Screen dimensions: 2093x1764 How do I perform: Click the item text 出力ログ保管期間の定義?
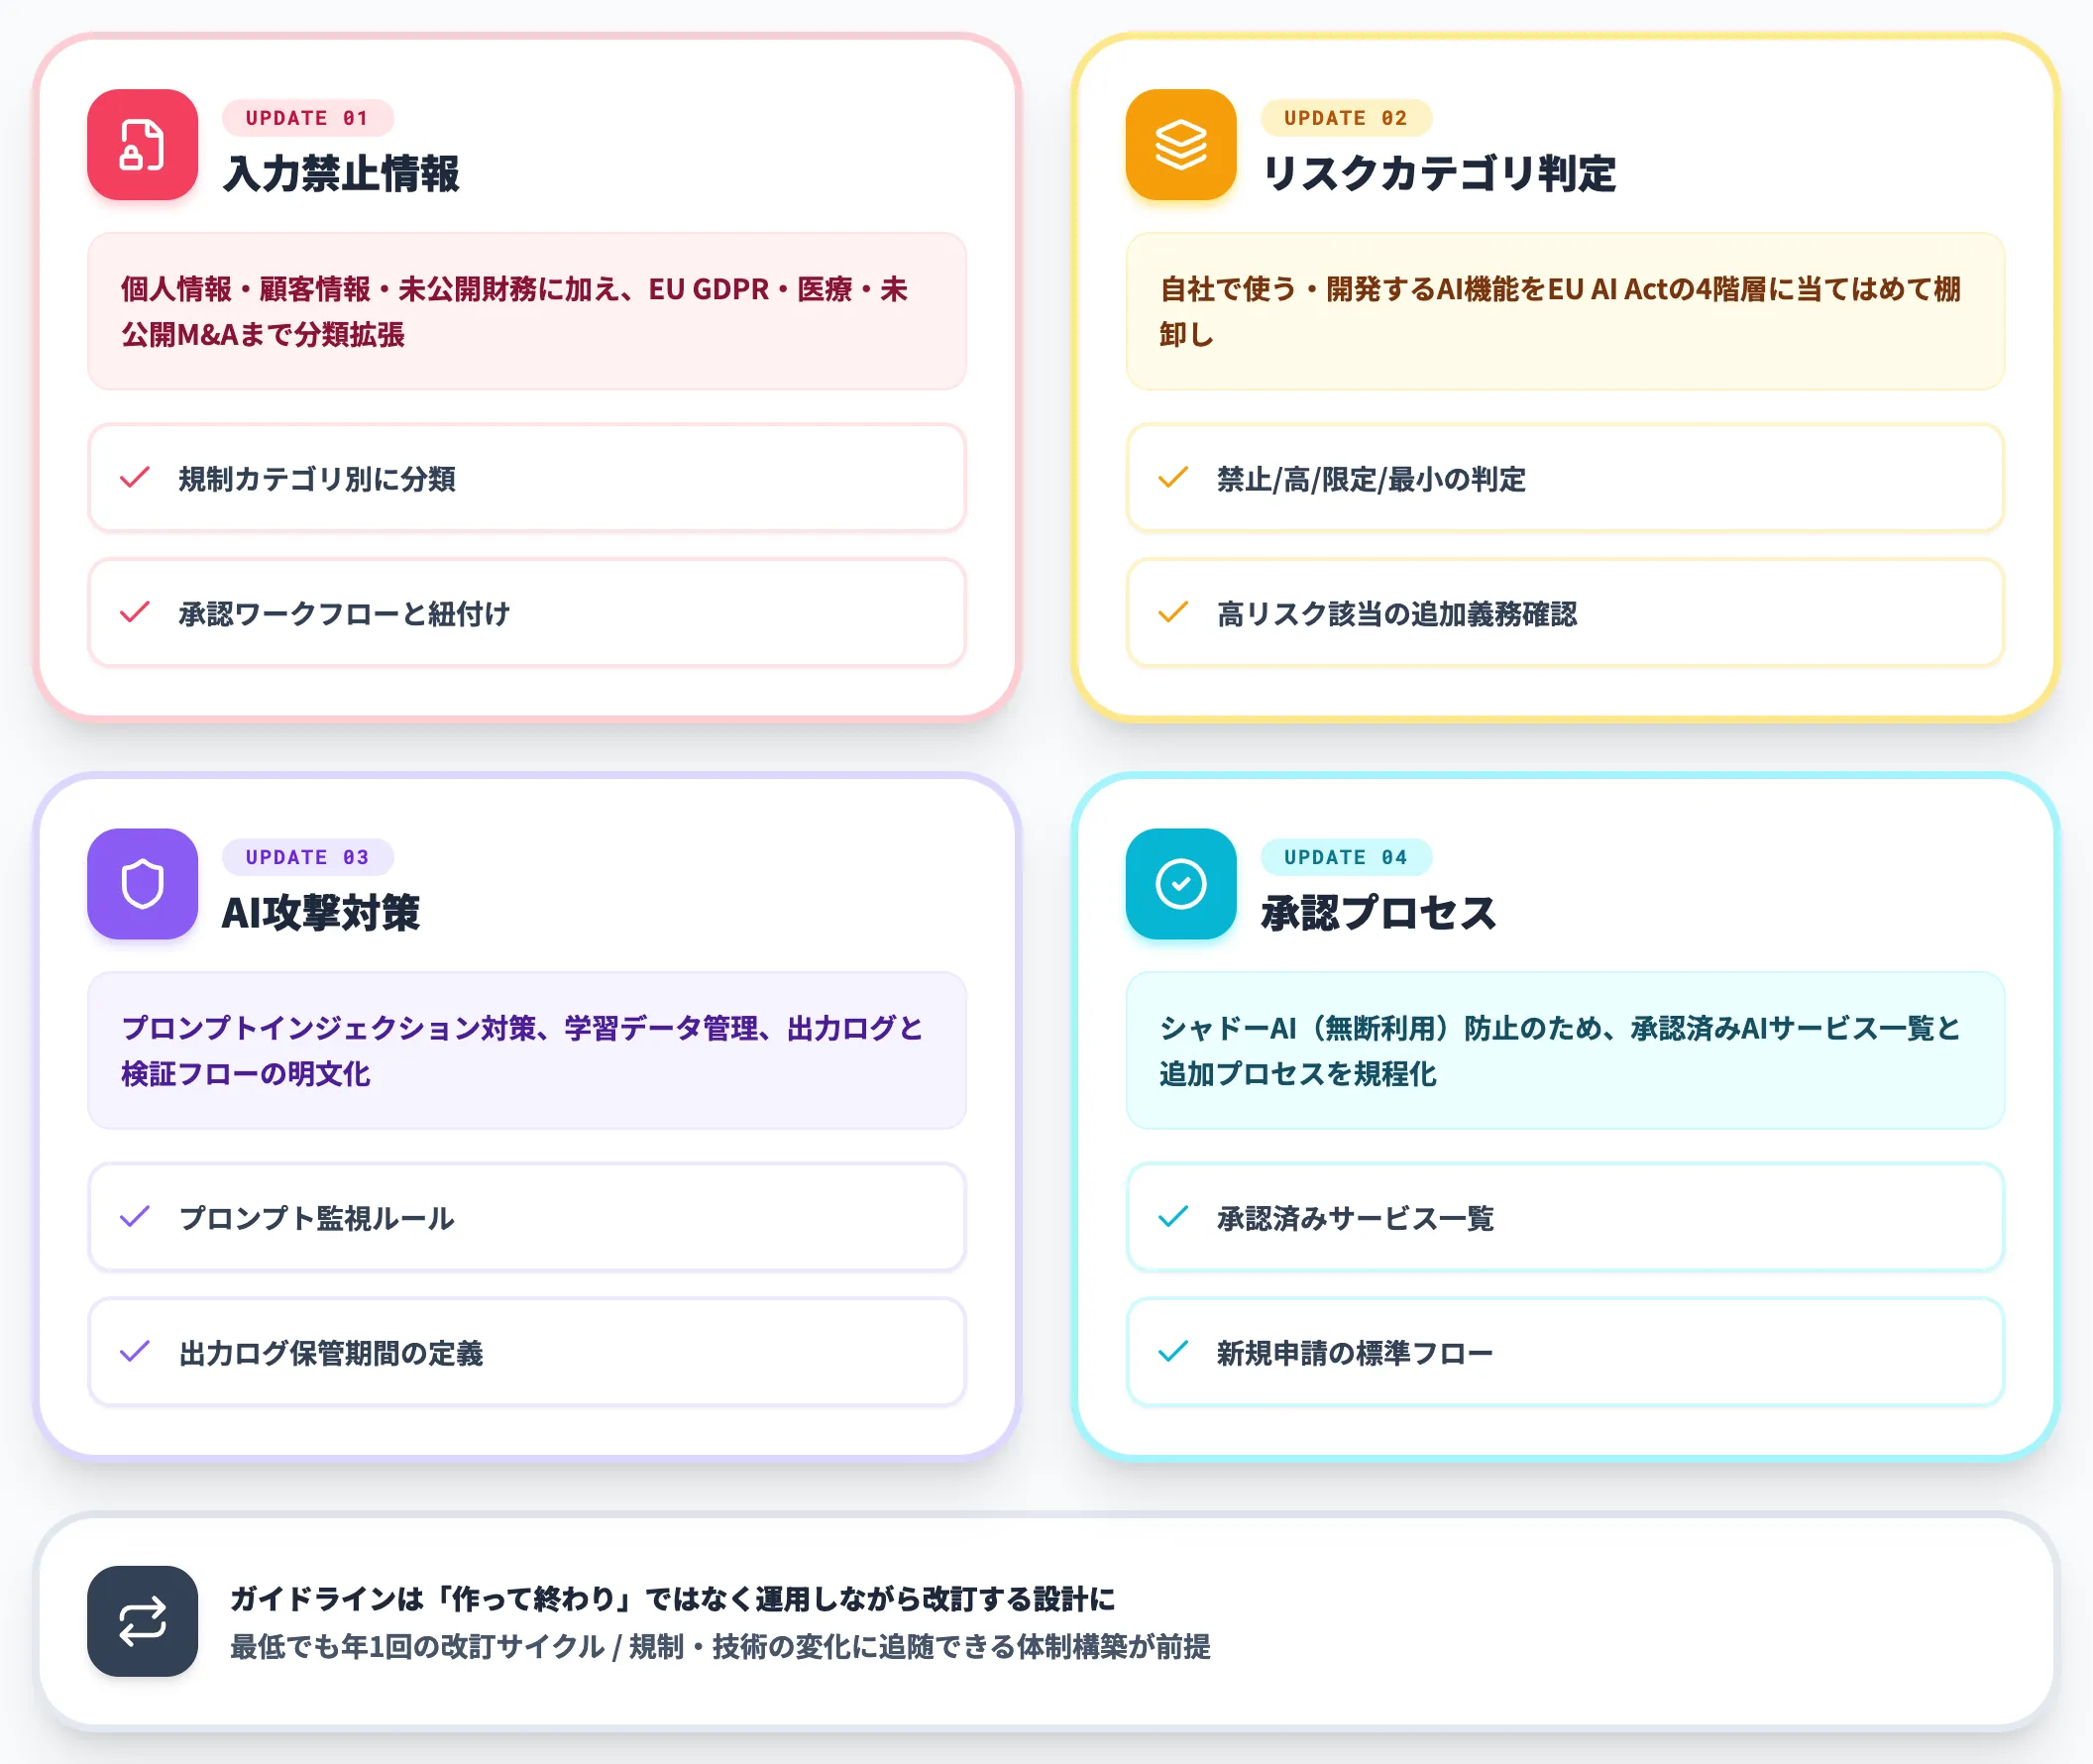tap(331, 1353)
